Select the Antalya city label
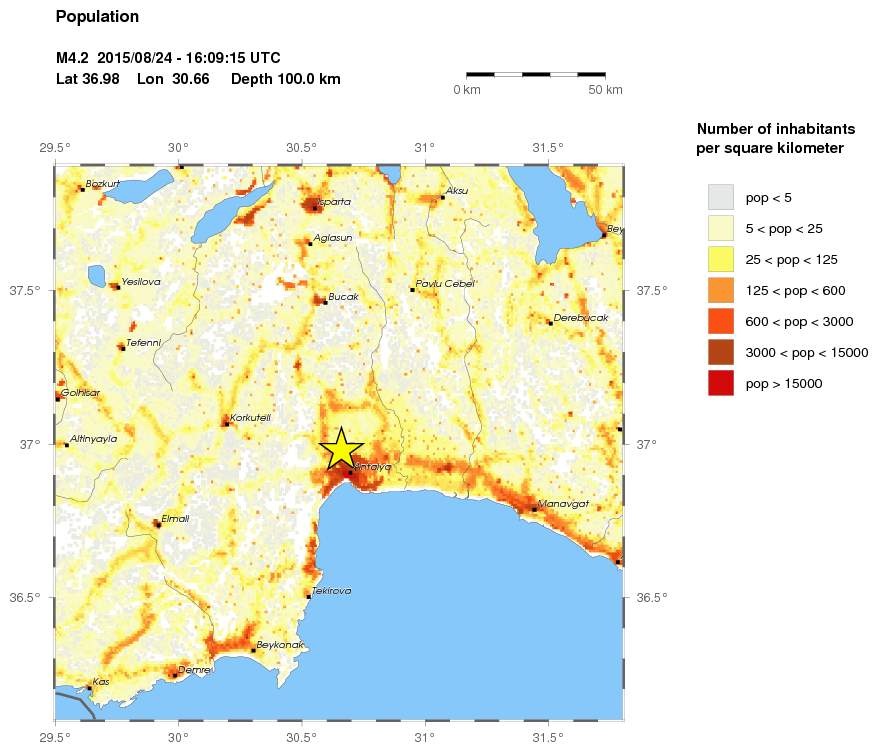This screenshot has height=752, width=878. point(372,466)
